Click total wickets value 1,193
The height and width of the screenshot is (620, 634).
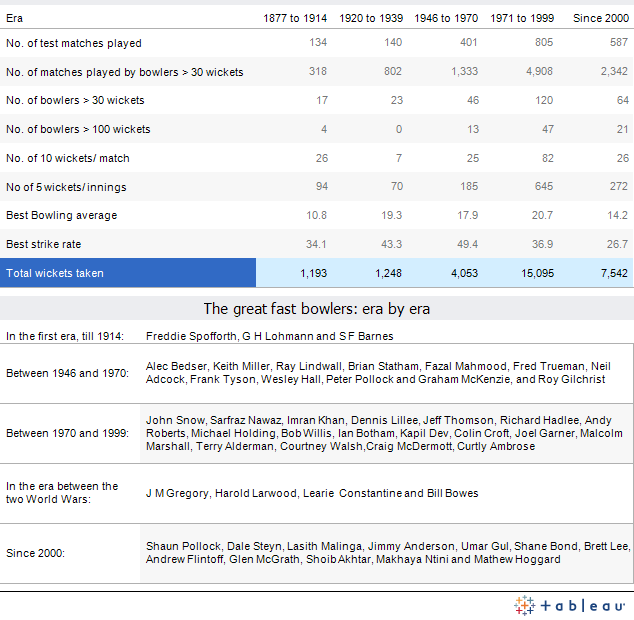tap(313, 273)
